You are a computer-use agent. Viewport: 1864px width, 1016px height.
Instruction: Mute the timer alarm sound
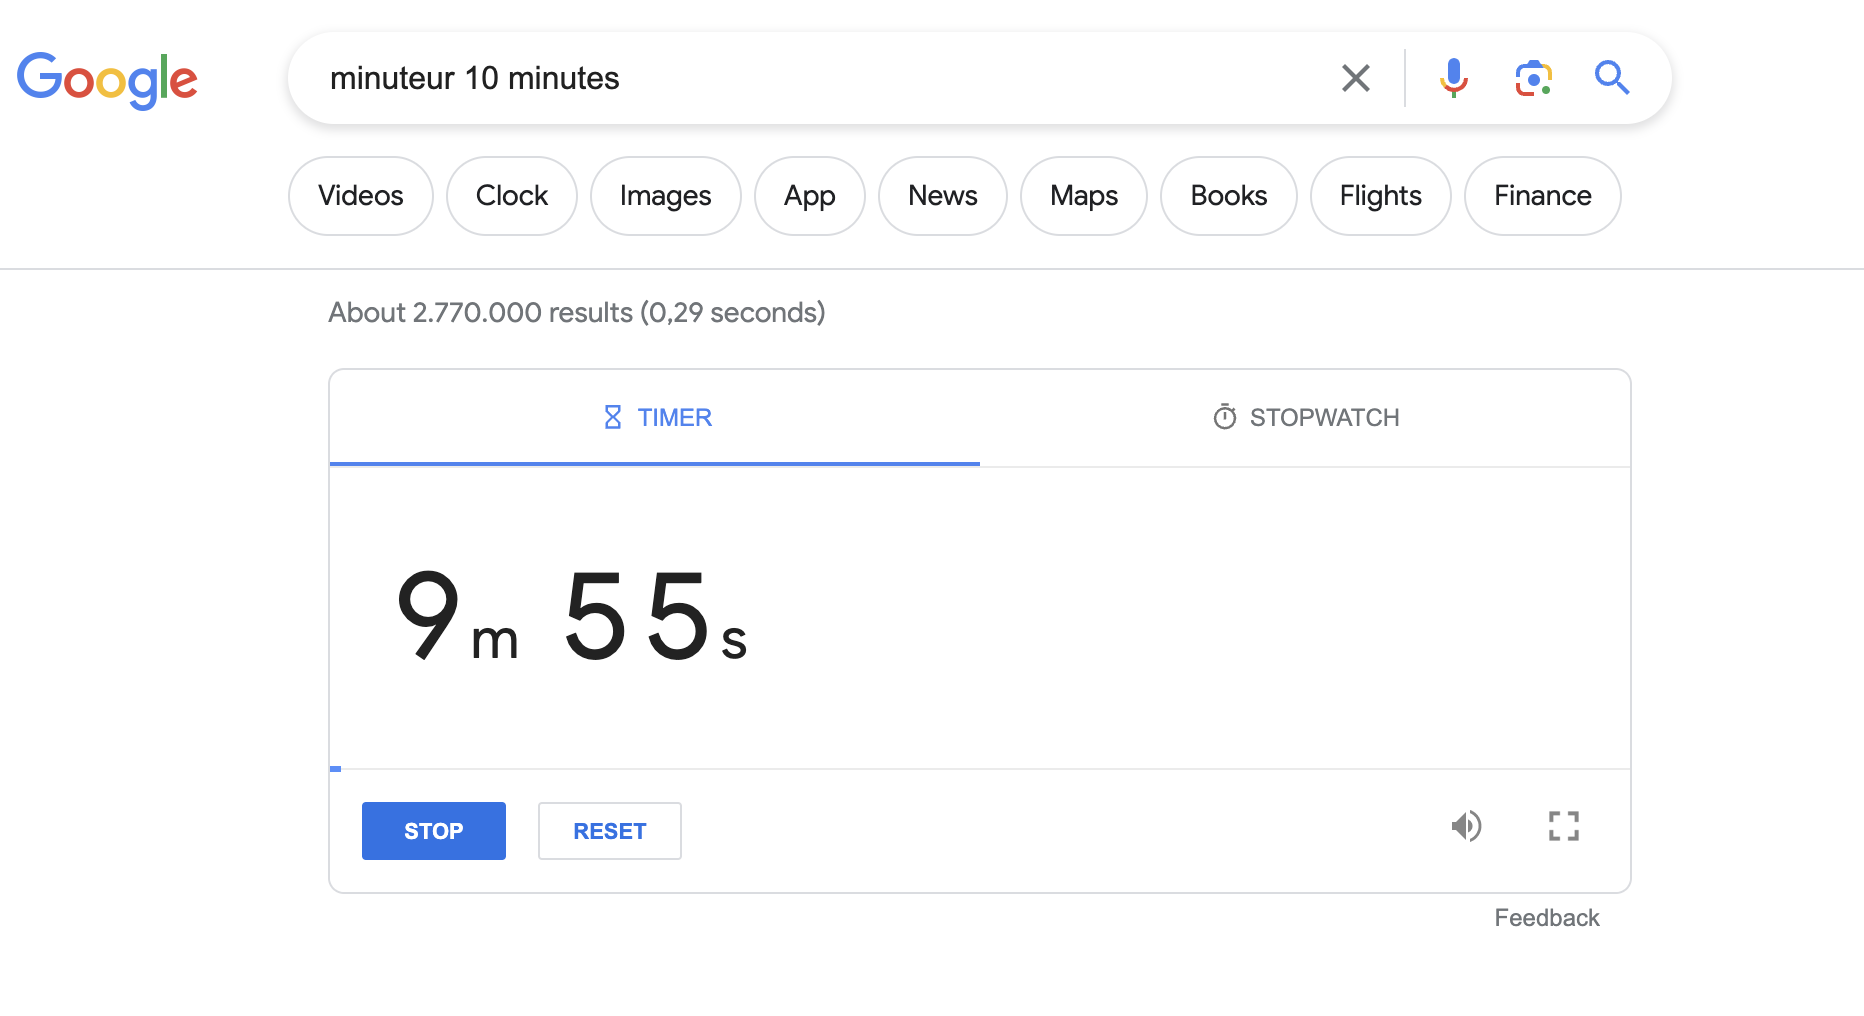pos(1466,826)
